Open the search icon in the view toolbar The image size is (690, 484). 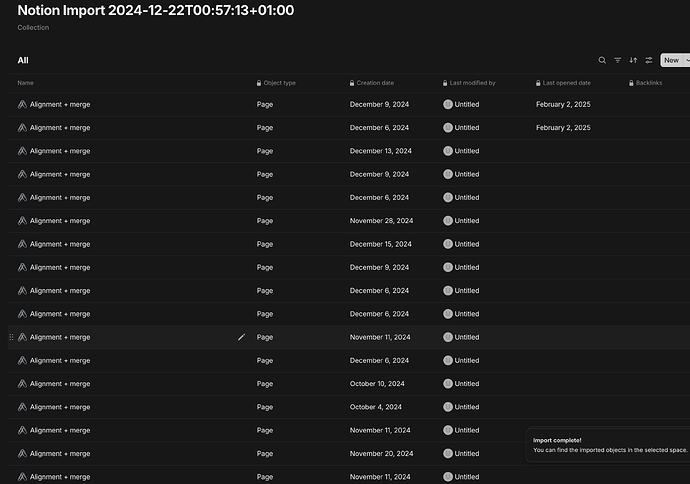pyautogui.click(x=602, y=60)
